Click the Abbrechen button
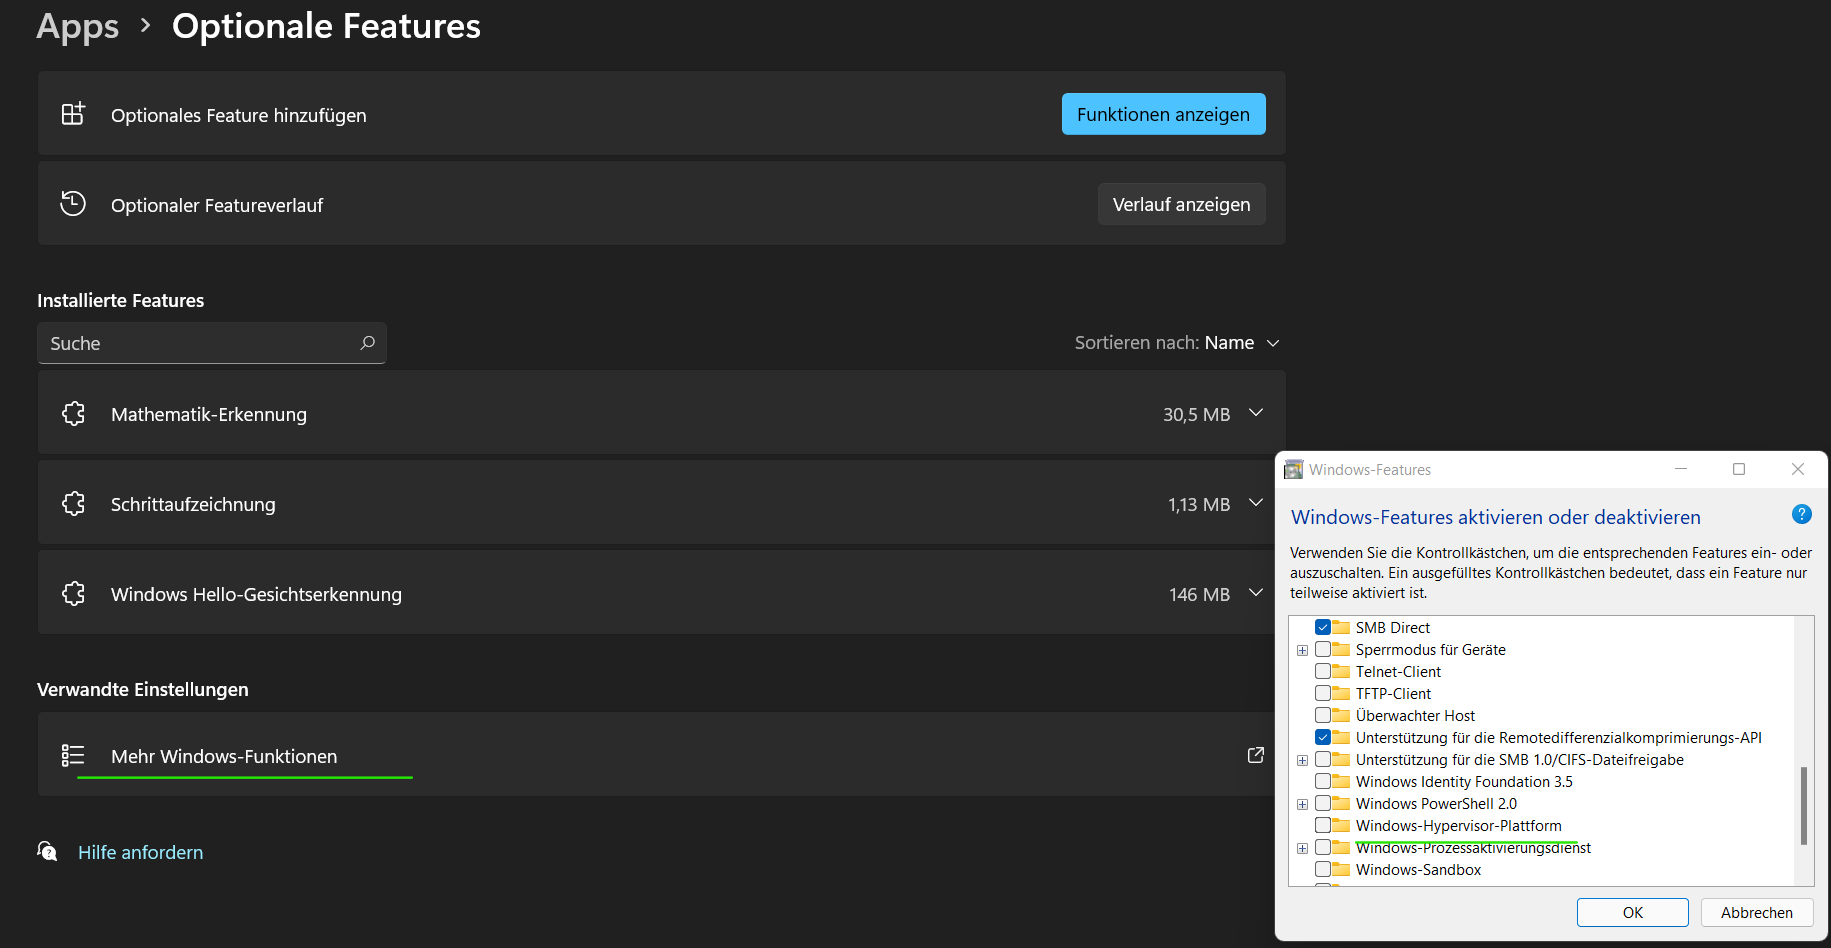Screen dimensions: 1831x948 click(x=1756, y=912)
